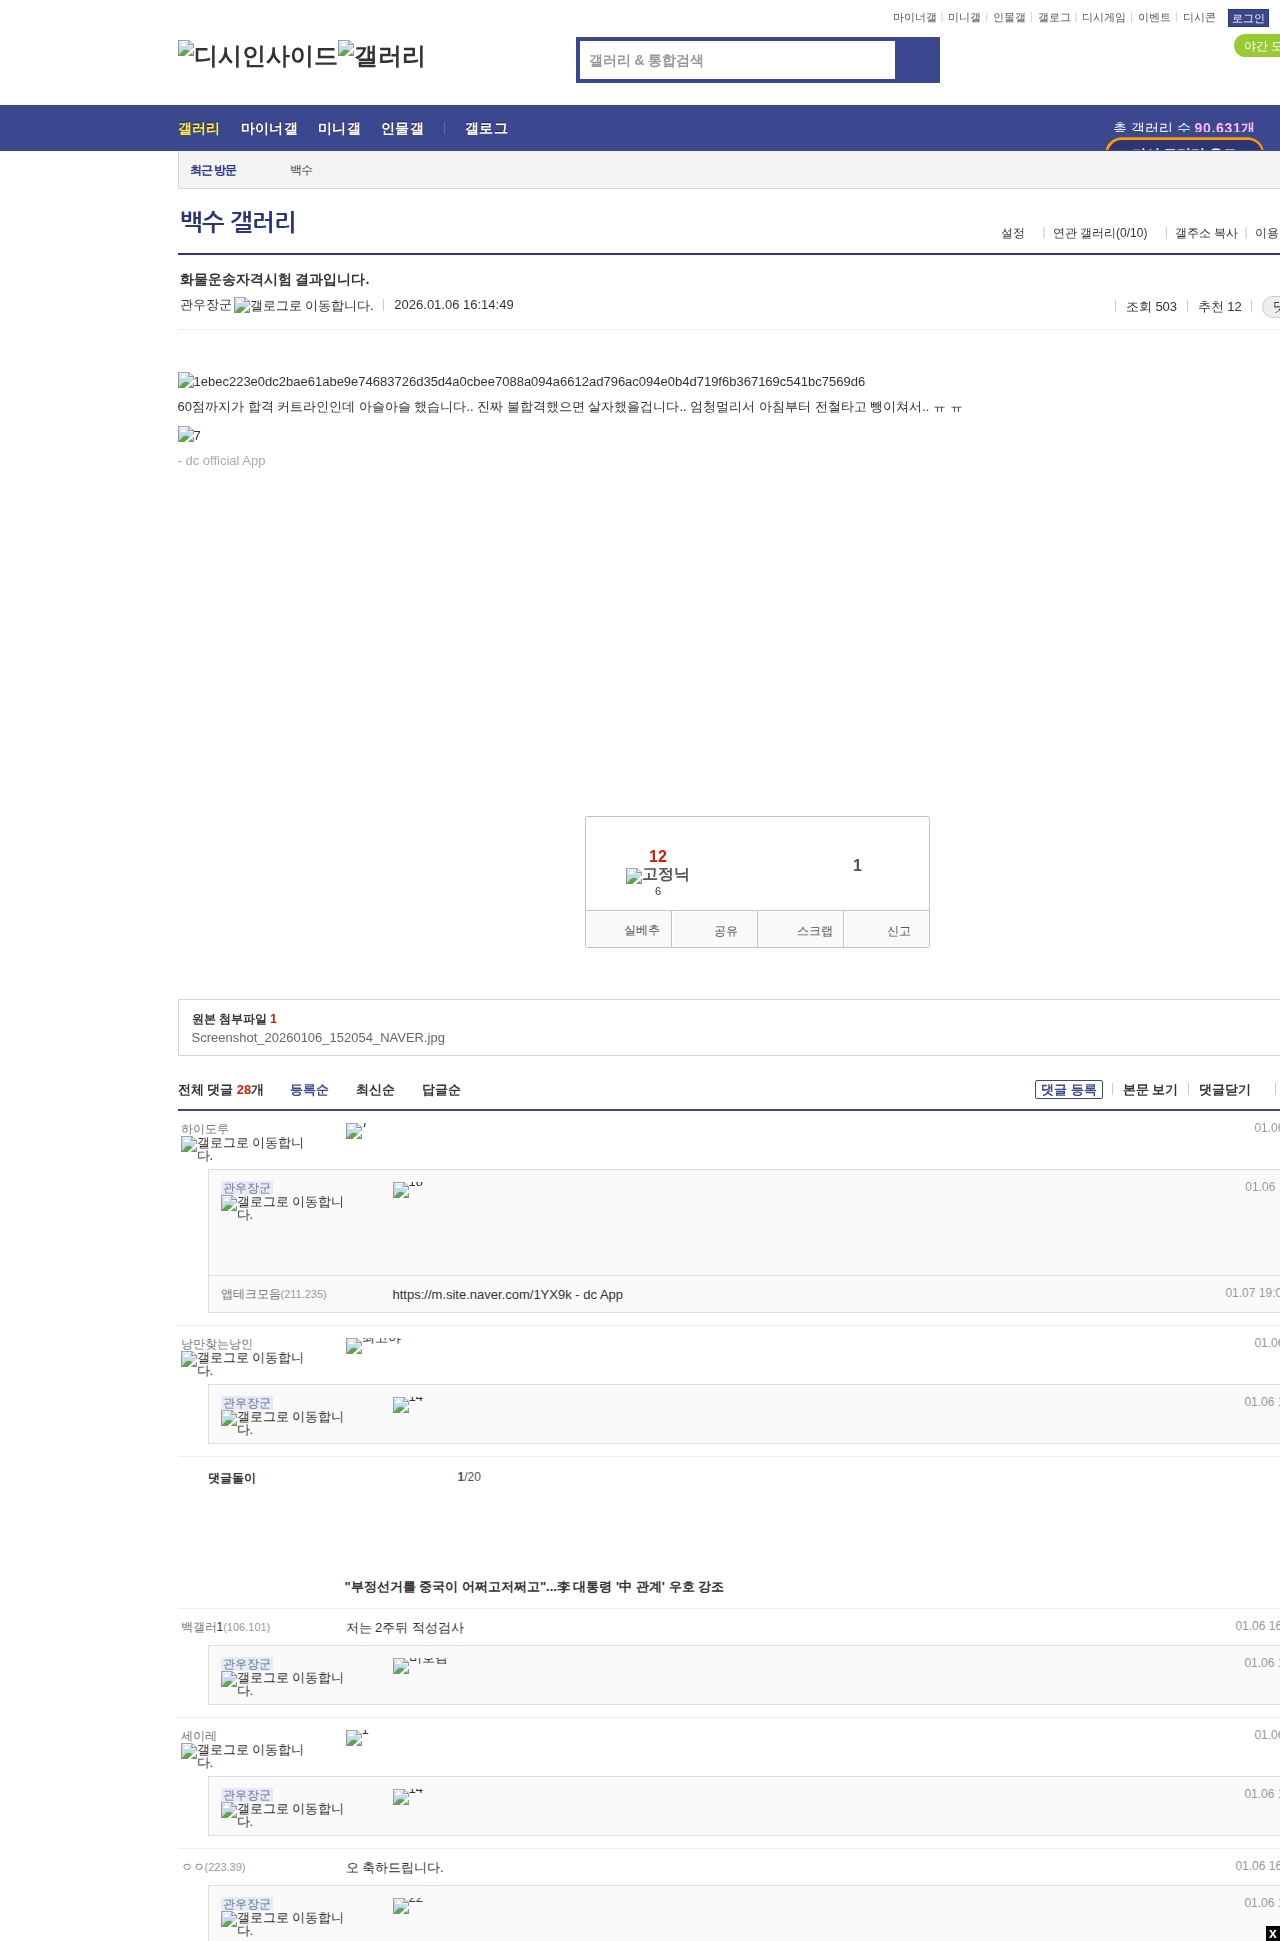The height and width of the screenshot is (1941, 1280).
Task: Click the blue search button beside search field
Action: [x=917, y=60]
